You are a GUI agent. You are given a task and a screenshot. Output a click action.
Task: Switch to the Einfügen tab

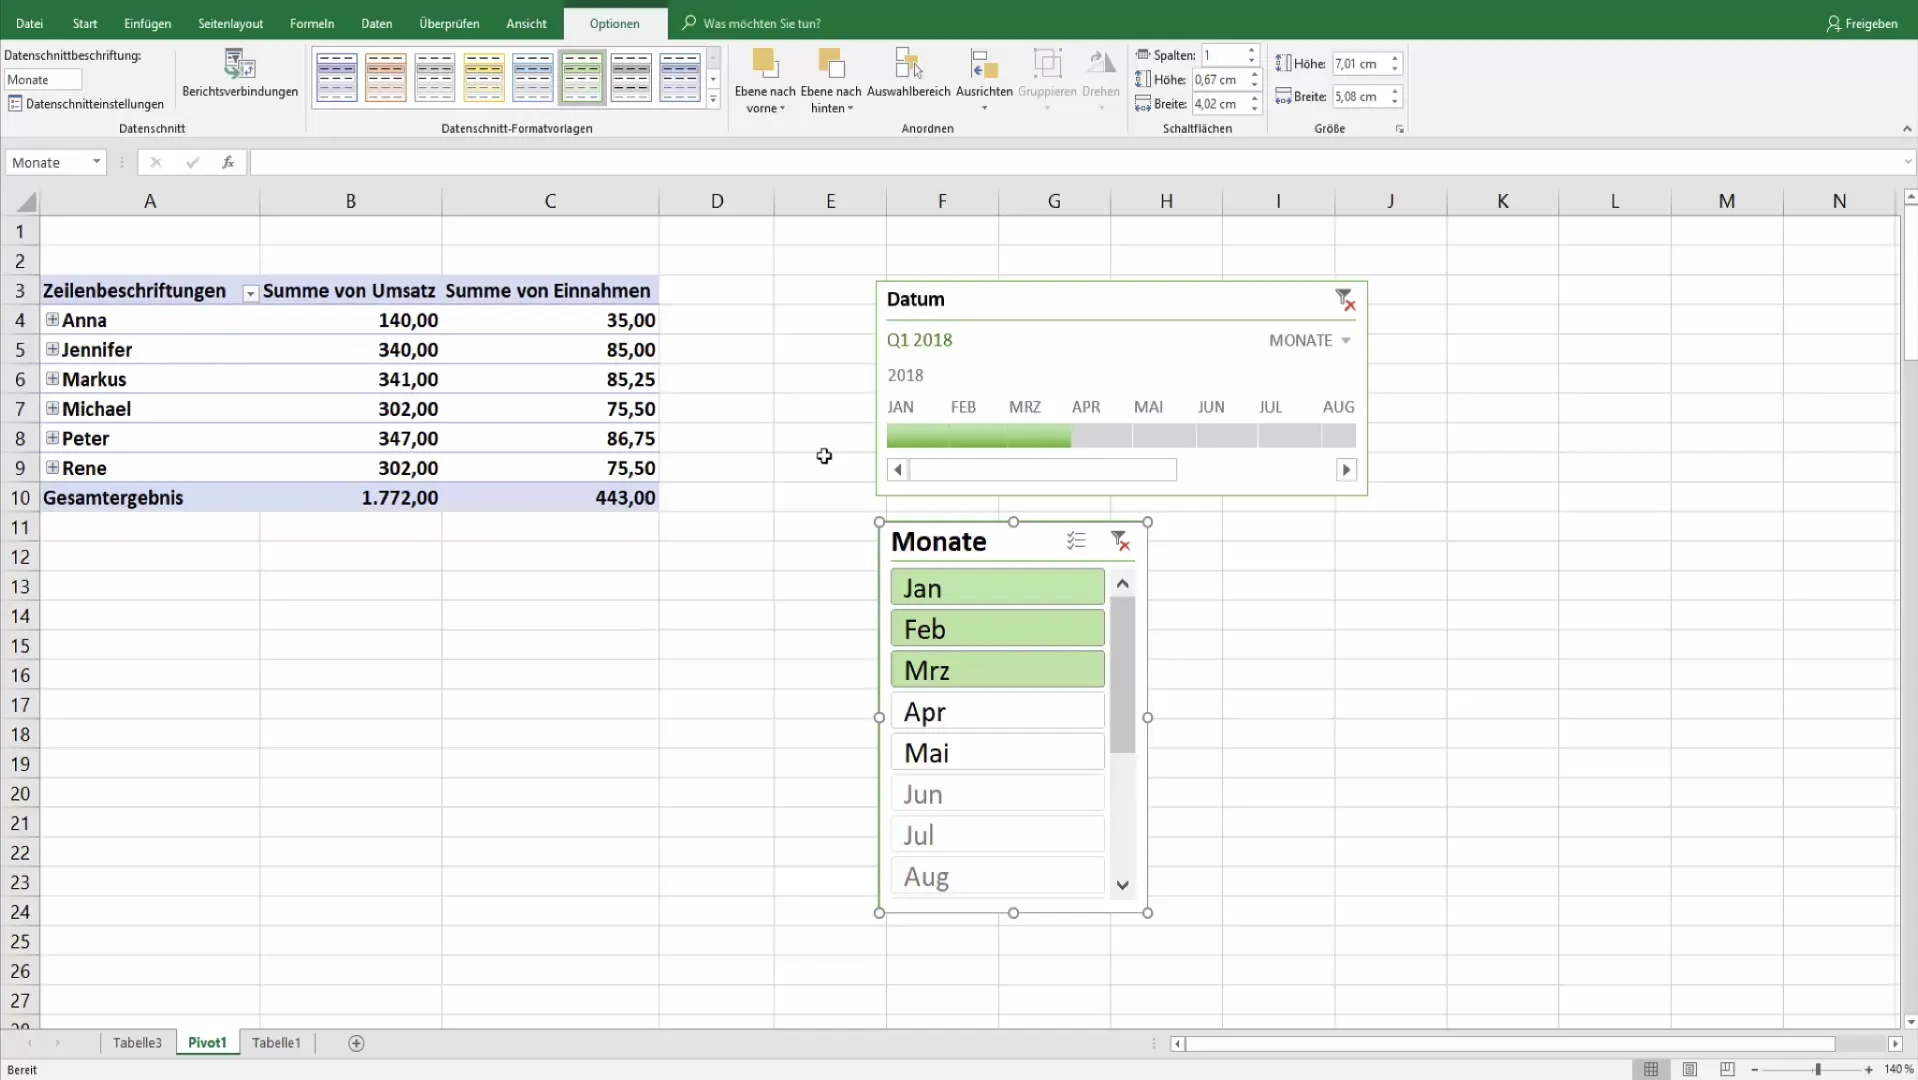(147, 23)
